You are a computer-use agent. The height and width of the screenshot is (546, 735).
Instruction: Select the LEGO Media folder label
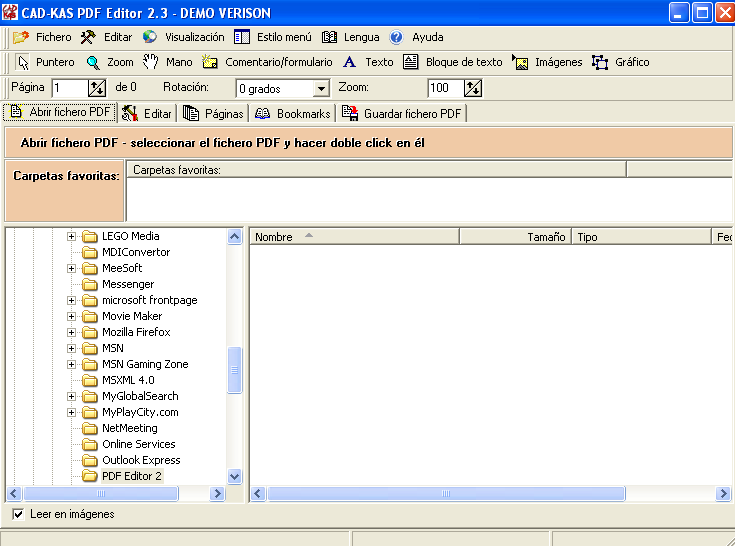tap(131, 236)
